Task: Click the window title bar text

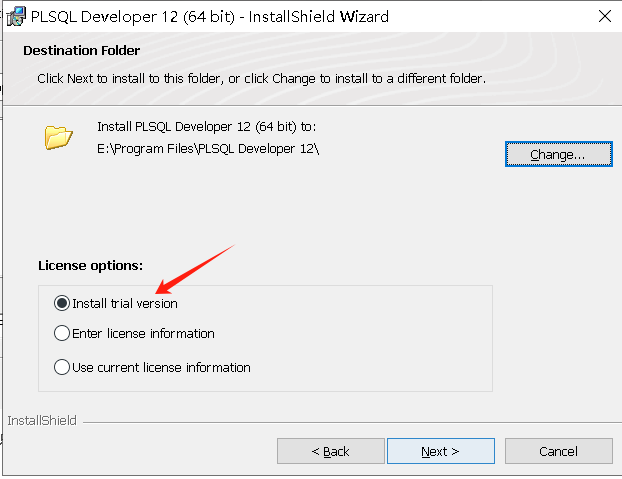Action: pos(210,17)
